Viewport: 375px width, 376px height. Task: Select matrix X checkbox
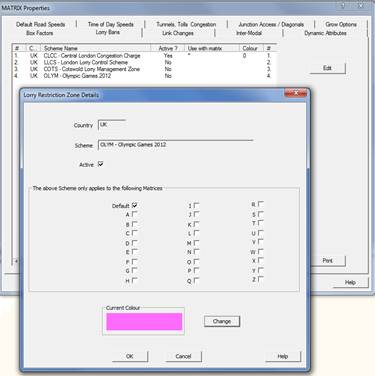[x=261, y=260]
